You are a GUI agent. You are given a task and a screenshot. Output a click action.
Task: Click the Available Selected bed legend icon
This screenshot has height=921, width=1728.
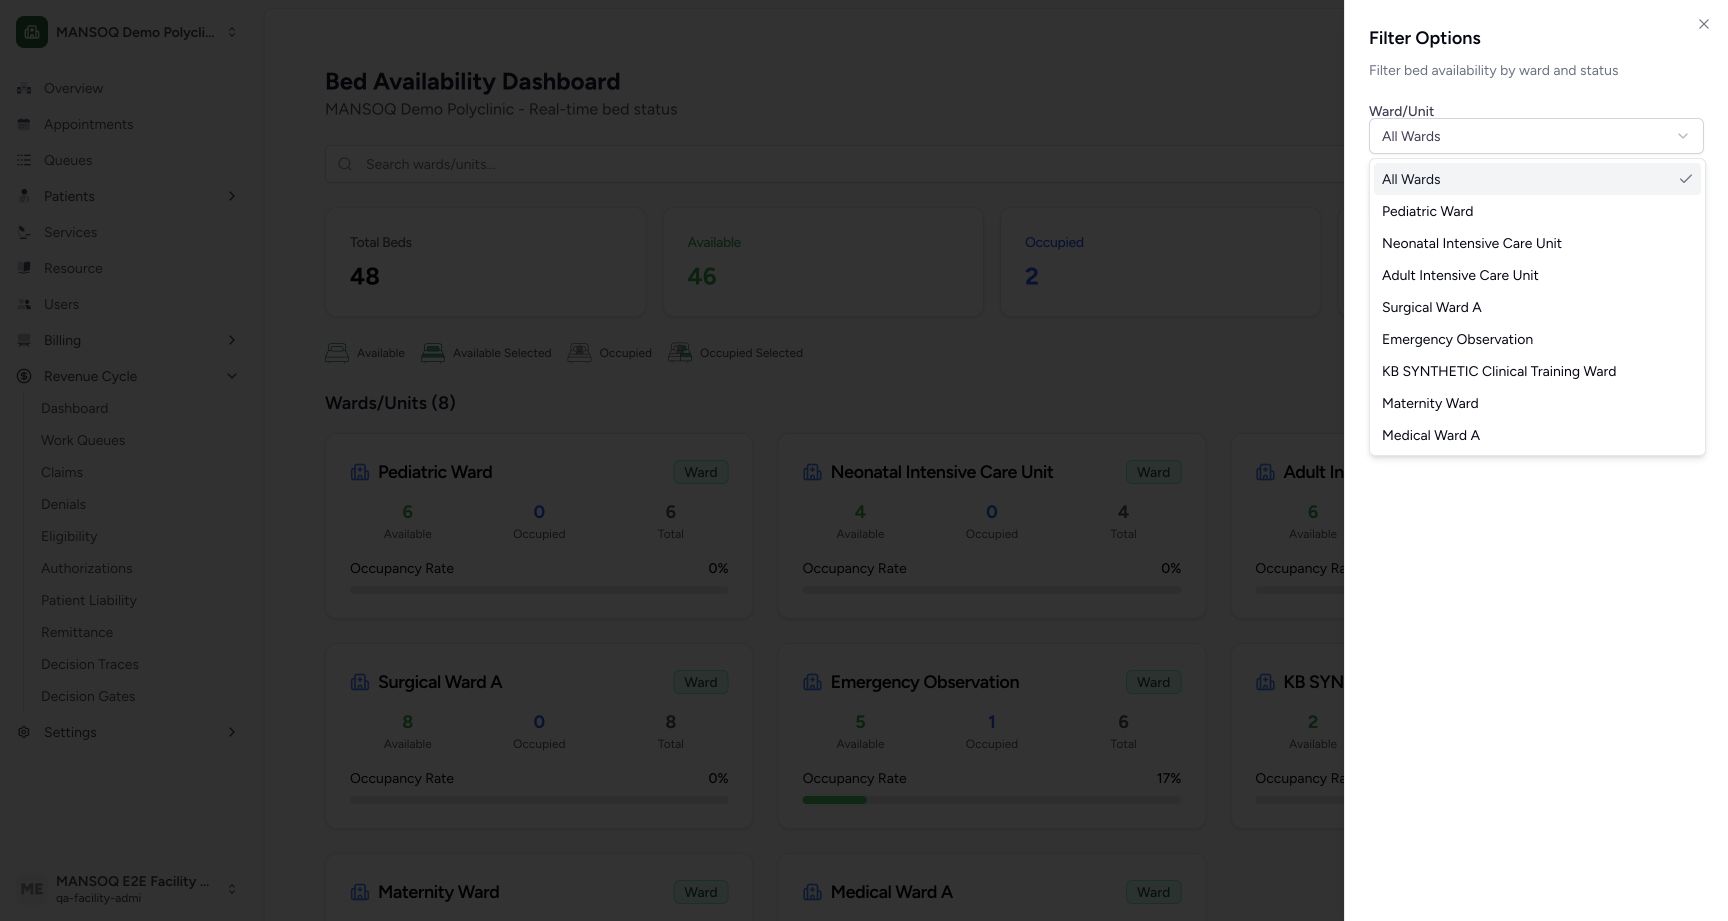pos(433,353)
